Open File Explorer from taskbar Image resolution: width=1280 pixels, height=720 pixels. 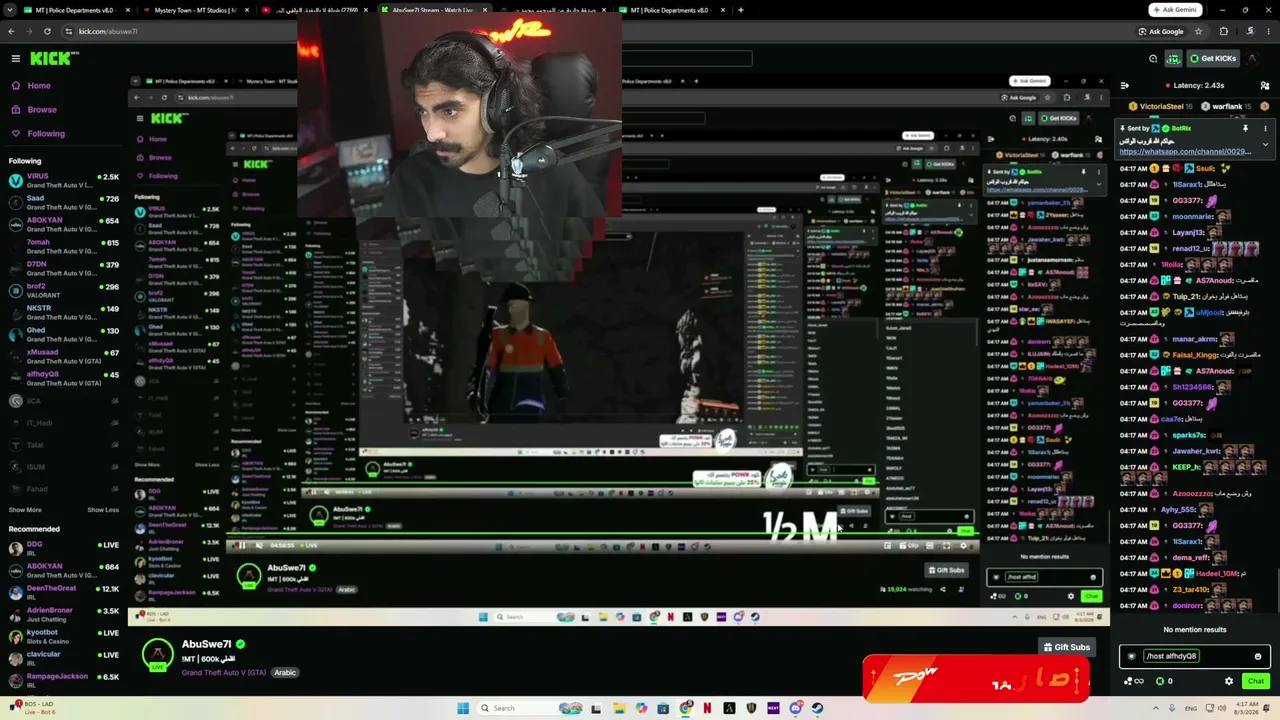619,708
